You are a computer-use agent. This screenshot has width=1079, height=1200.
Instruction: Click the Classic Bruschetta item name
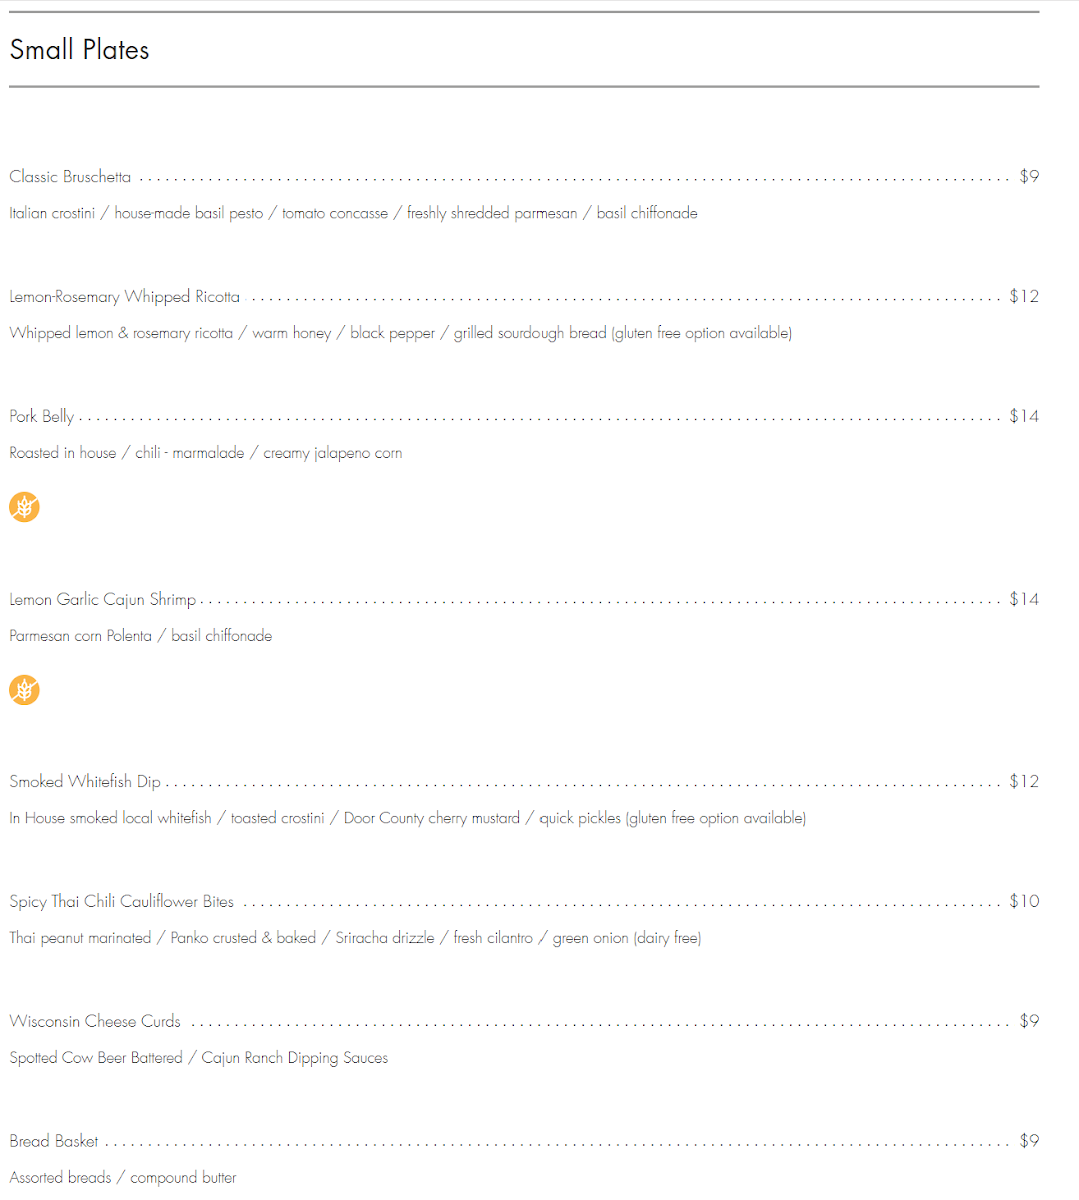(70, 177)
